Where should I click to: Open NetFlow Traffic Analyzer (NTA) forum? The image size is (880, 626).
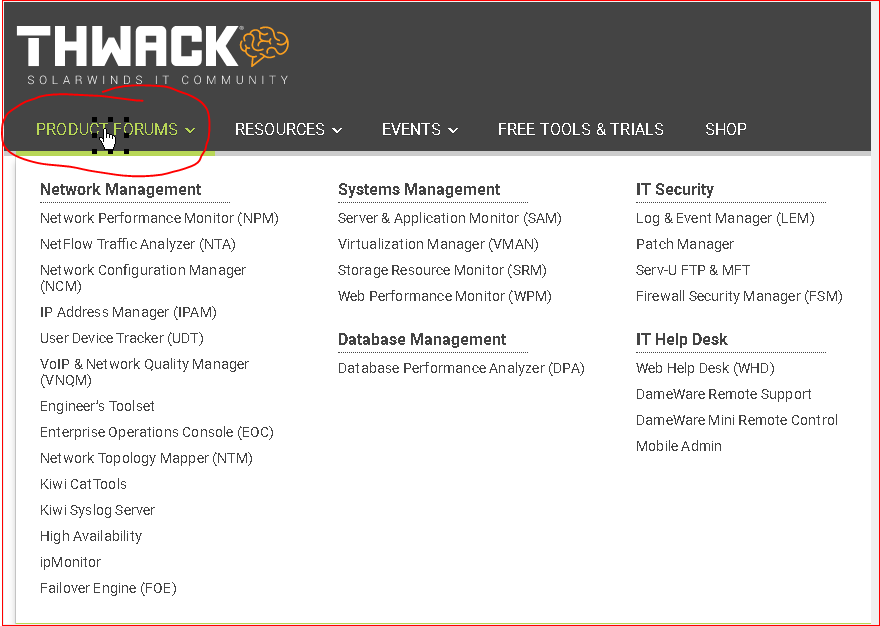(x=138, y=244)
